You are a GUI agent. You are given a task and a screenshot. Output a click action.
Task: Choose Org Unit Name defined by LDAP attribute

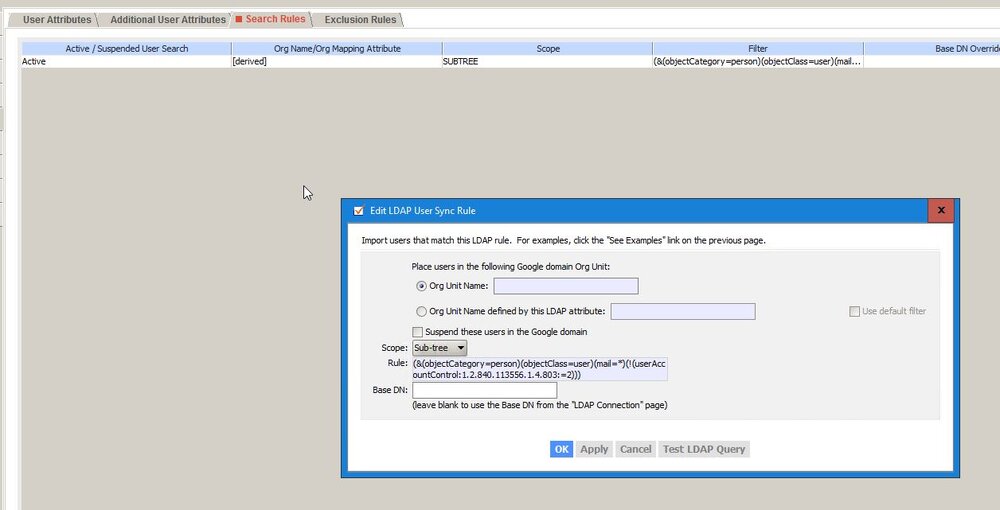421,312
